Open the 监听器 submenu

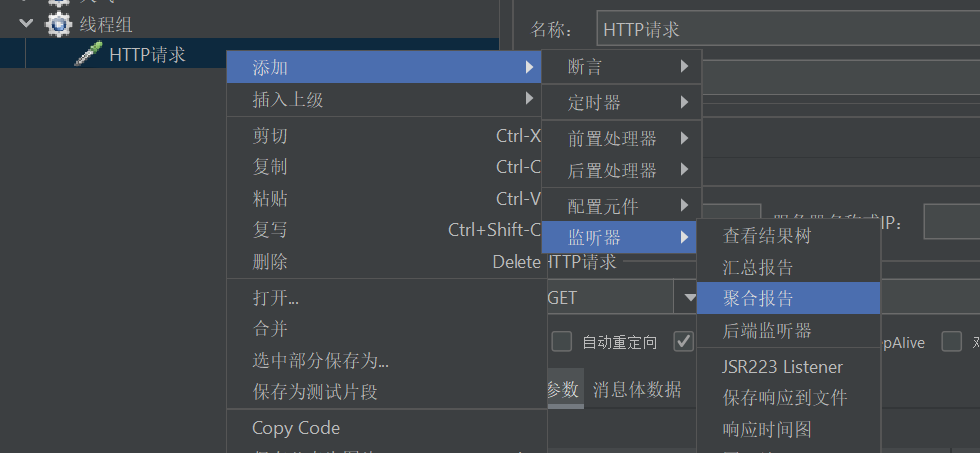[x=619, y=237]
